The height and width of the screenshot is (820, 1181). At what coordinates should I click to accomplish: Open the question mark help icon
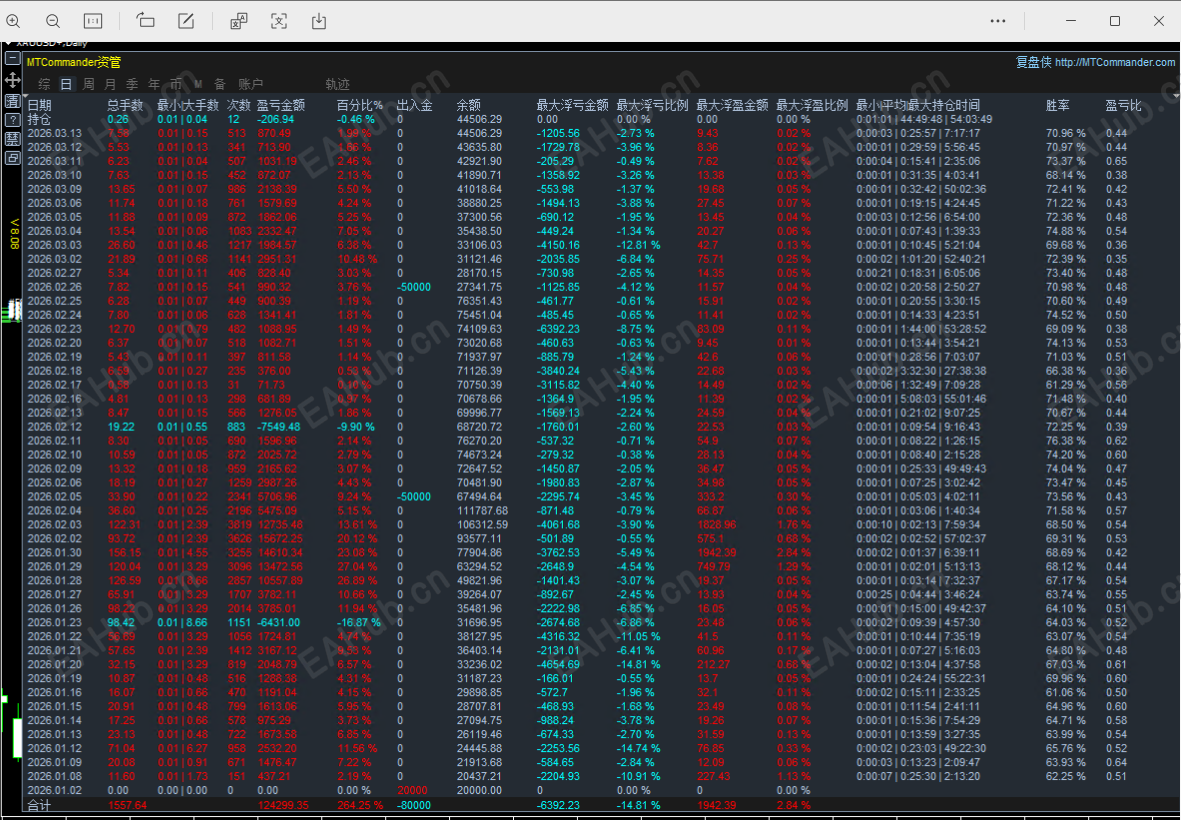[12, 120]
